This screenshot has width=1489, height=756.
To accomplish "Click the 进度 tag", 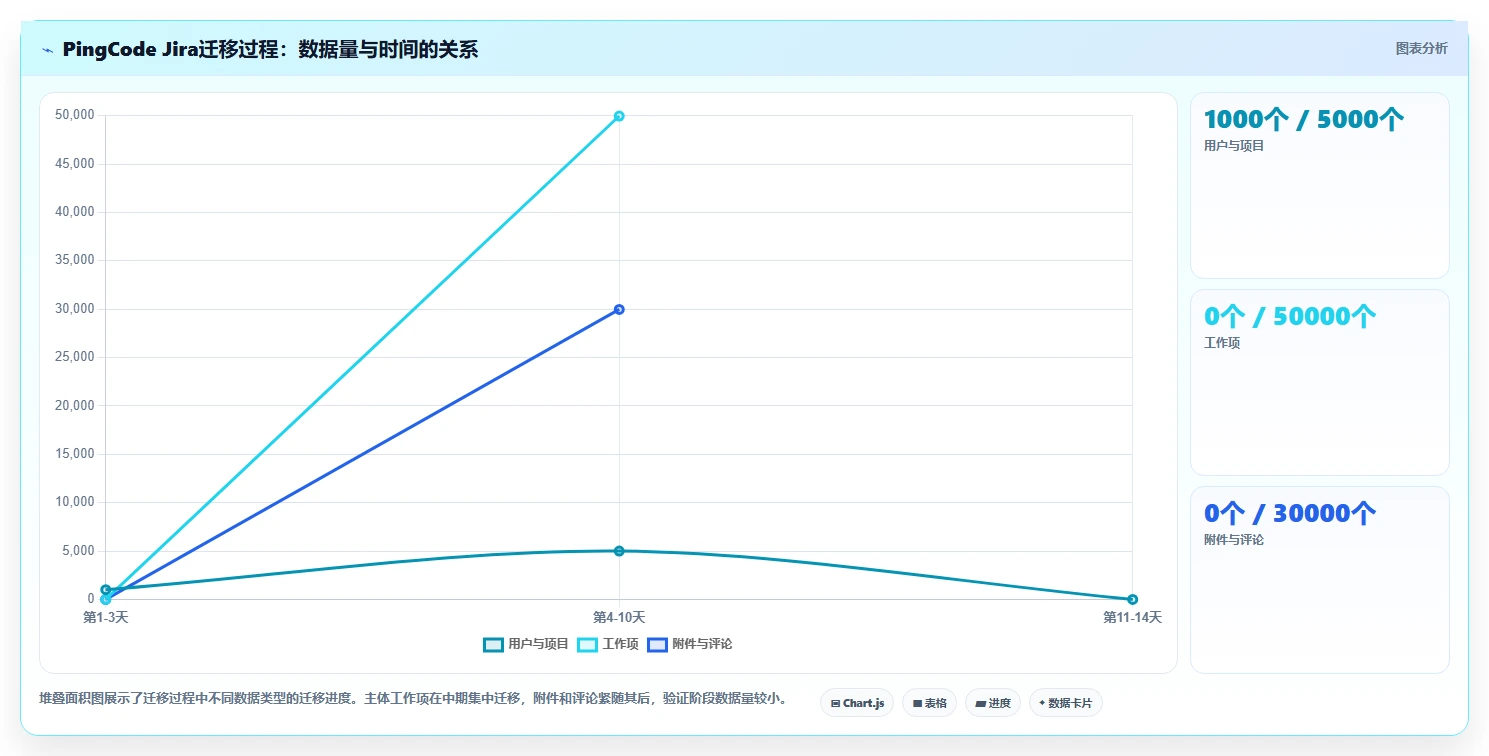I will pos(992,703).
